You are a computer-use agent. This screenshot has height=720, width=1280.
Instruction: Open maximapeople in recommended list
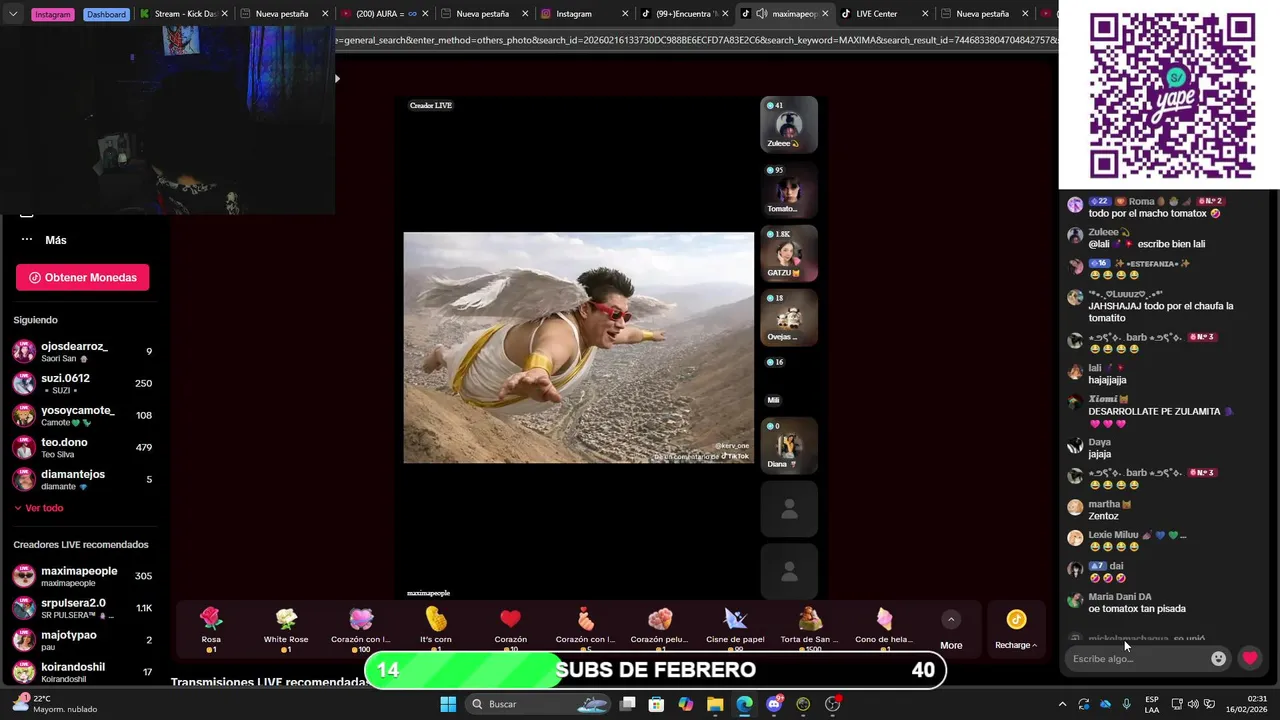pos(82,577)
